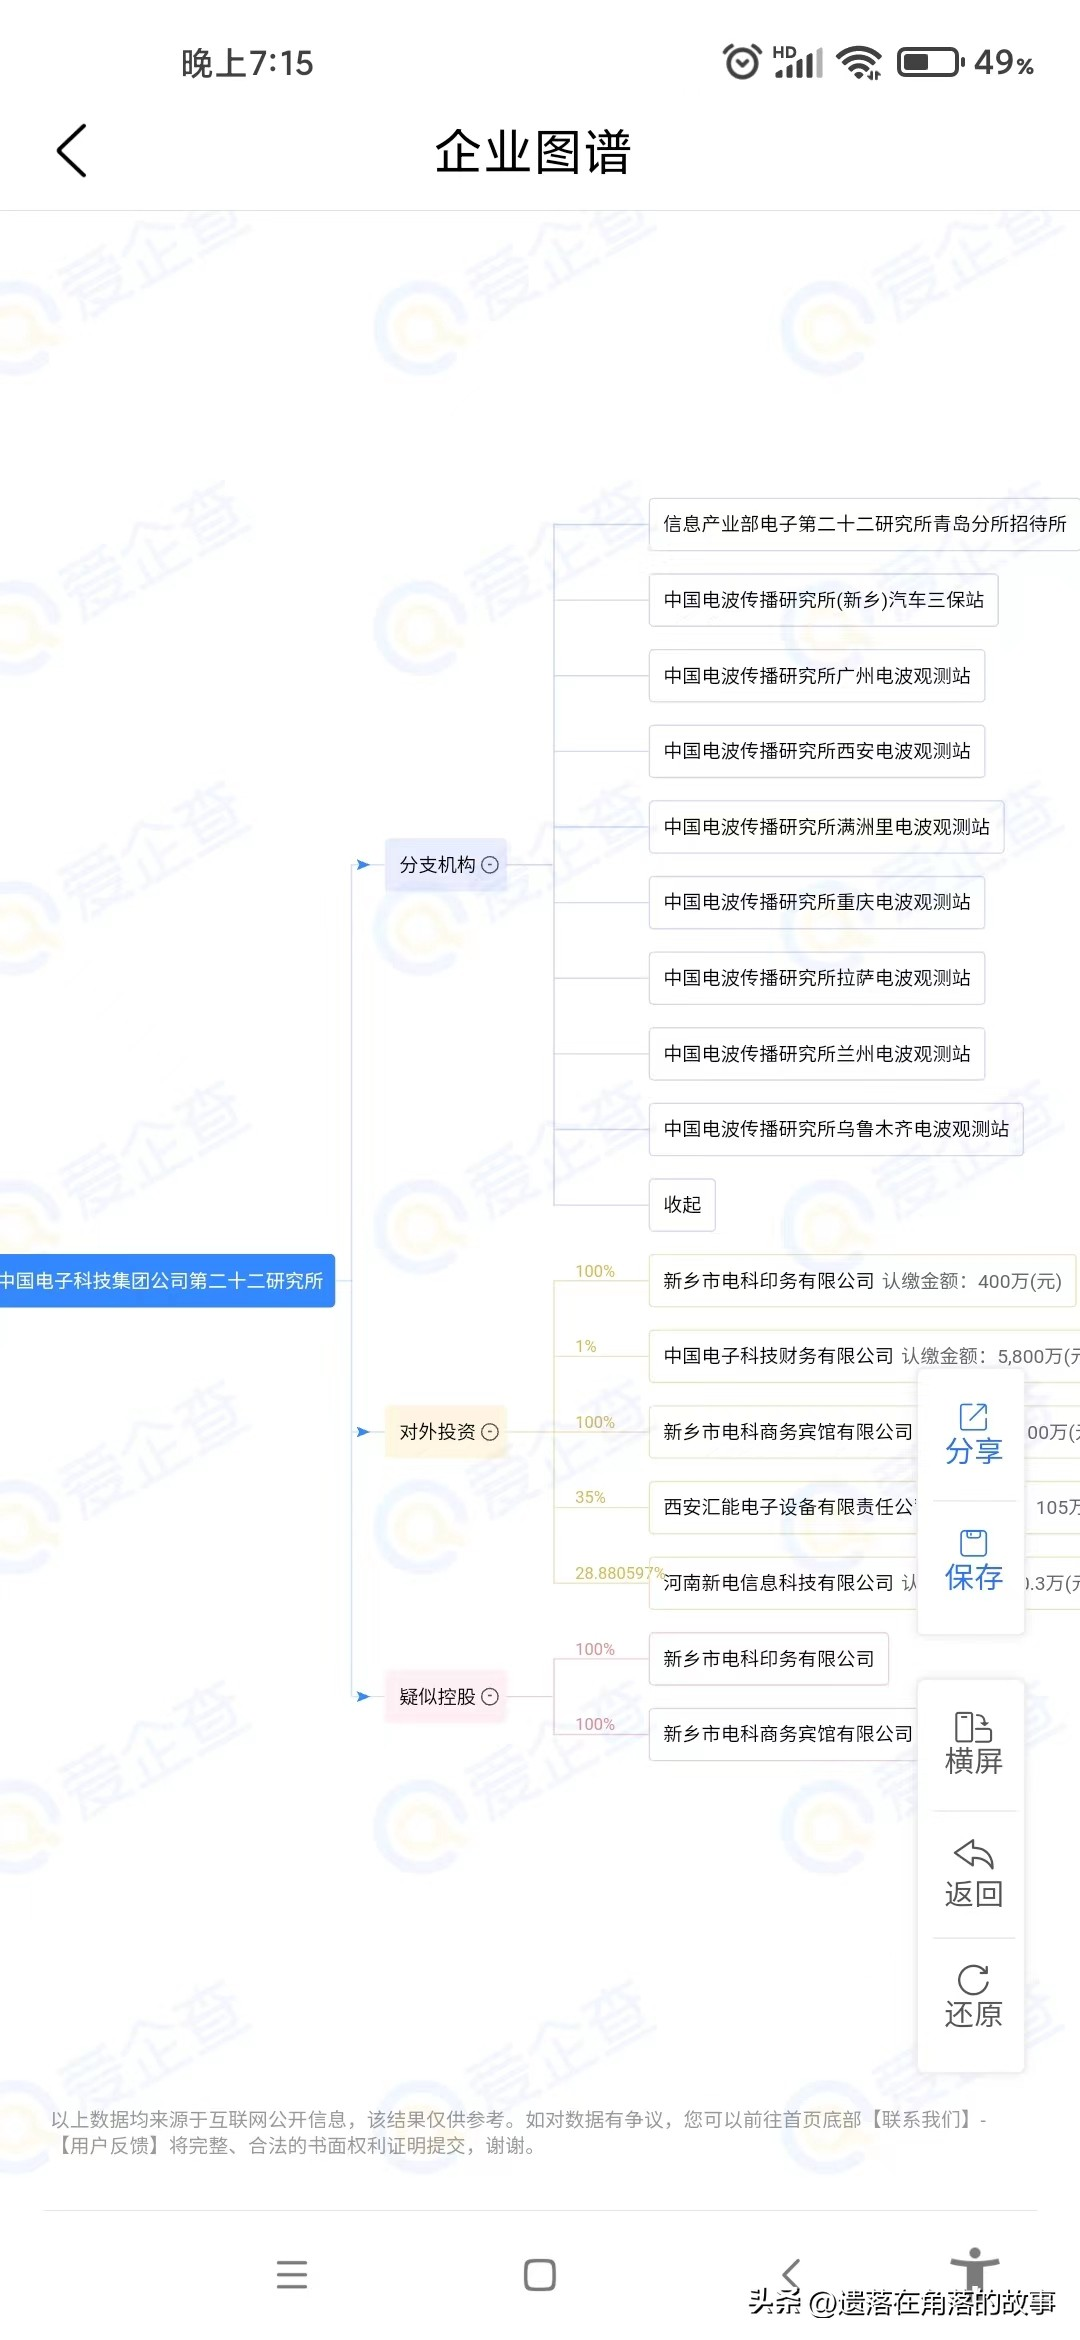This screenshot has height=2340, width=1080.
Task: Open 新乡市电科商务宾馆有限公司 under 疑似控股
Action: tap(783, 1734)
